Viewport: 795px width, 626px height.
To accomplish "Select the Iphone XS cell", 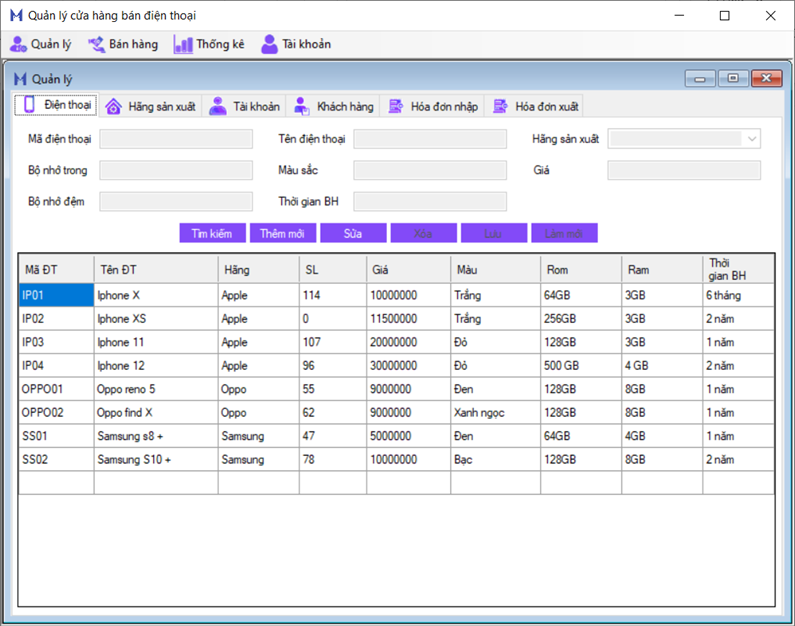I will click(156, 319).
